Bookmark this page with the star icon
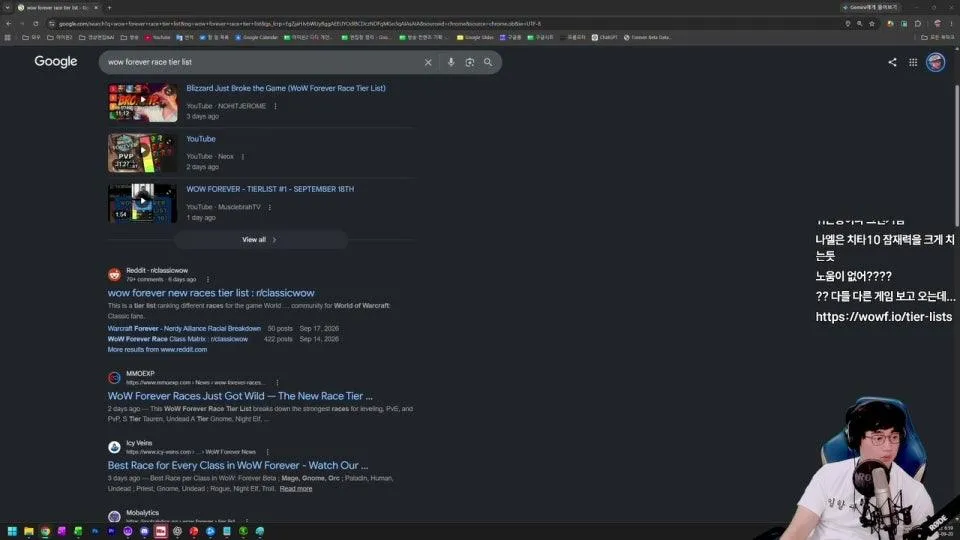Screen dimensions: 960x540 tap(872, 24)
